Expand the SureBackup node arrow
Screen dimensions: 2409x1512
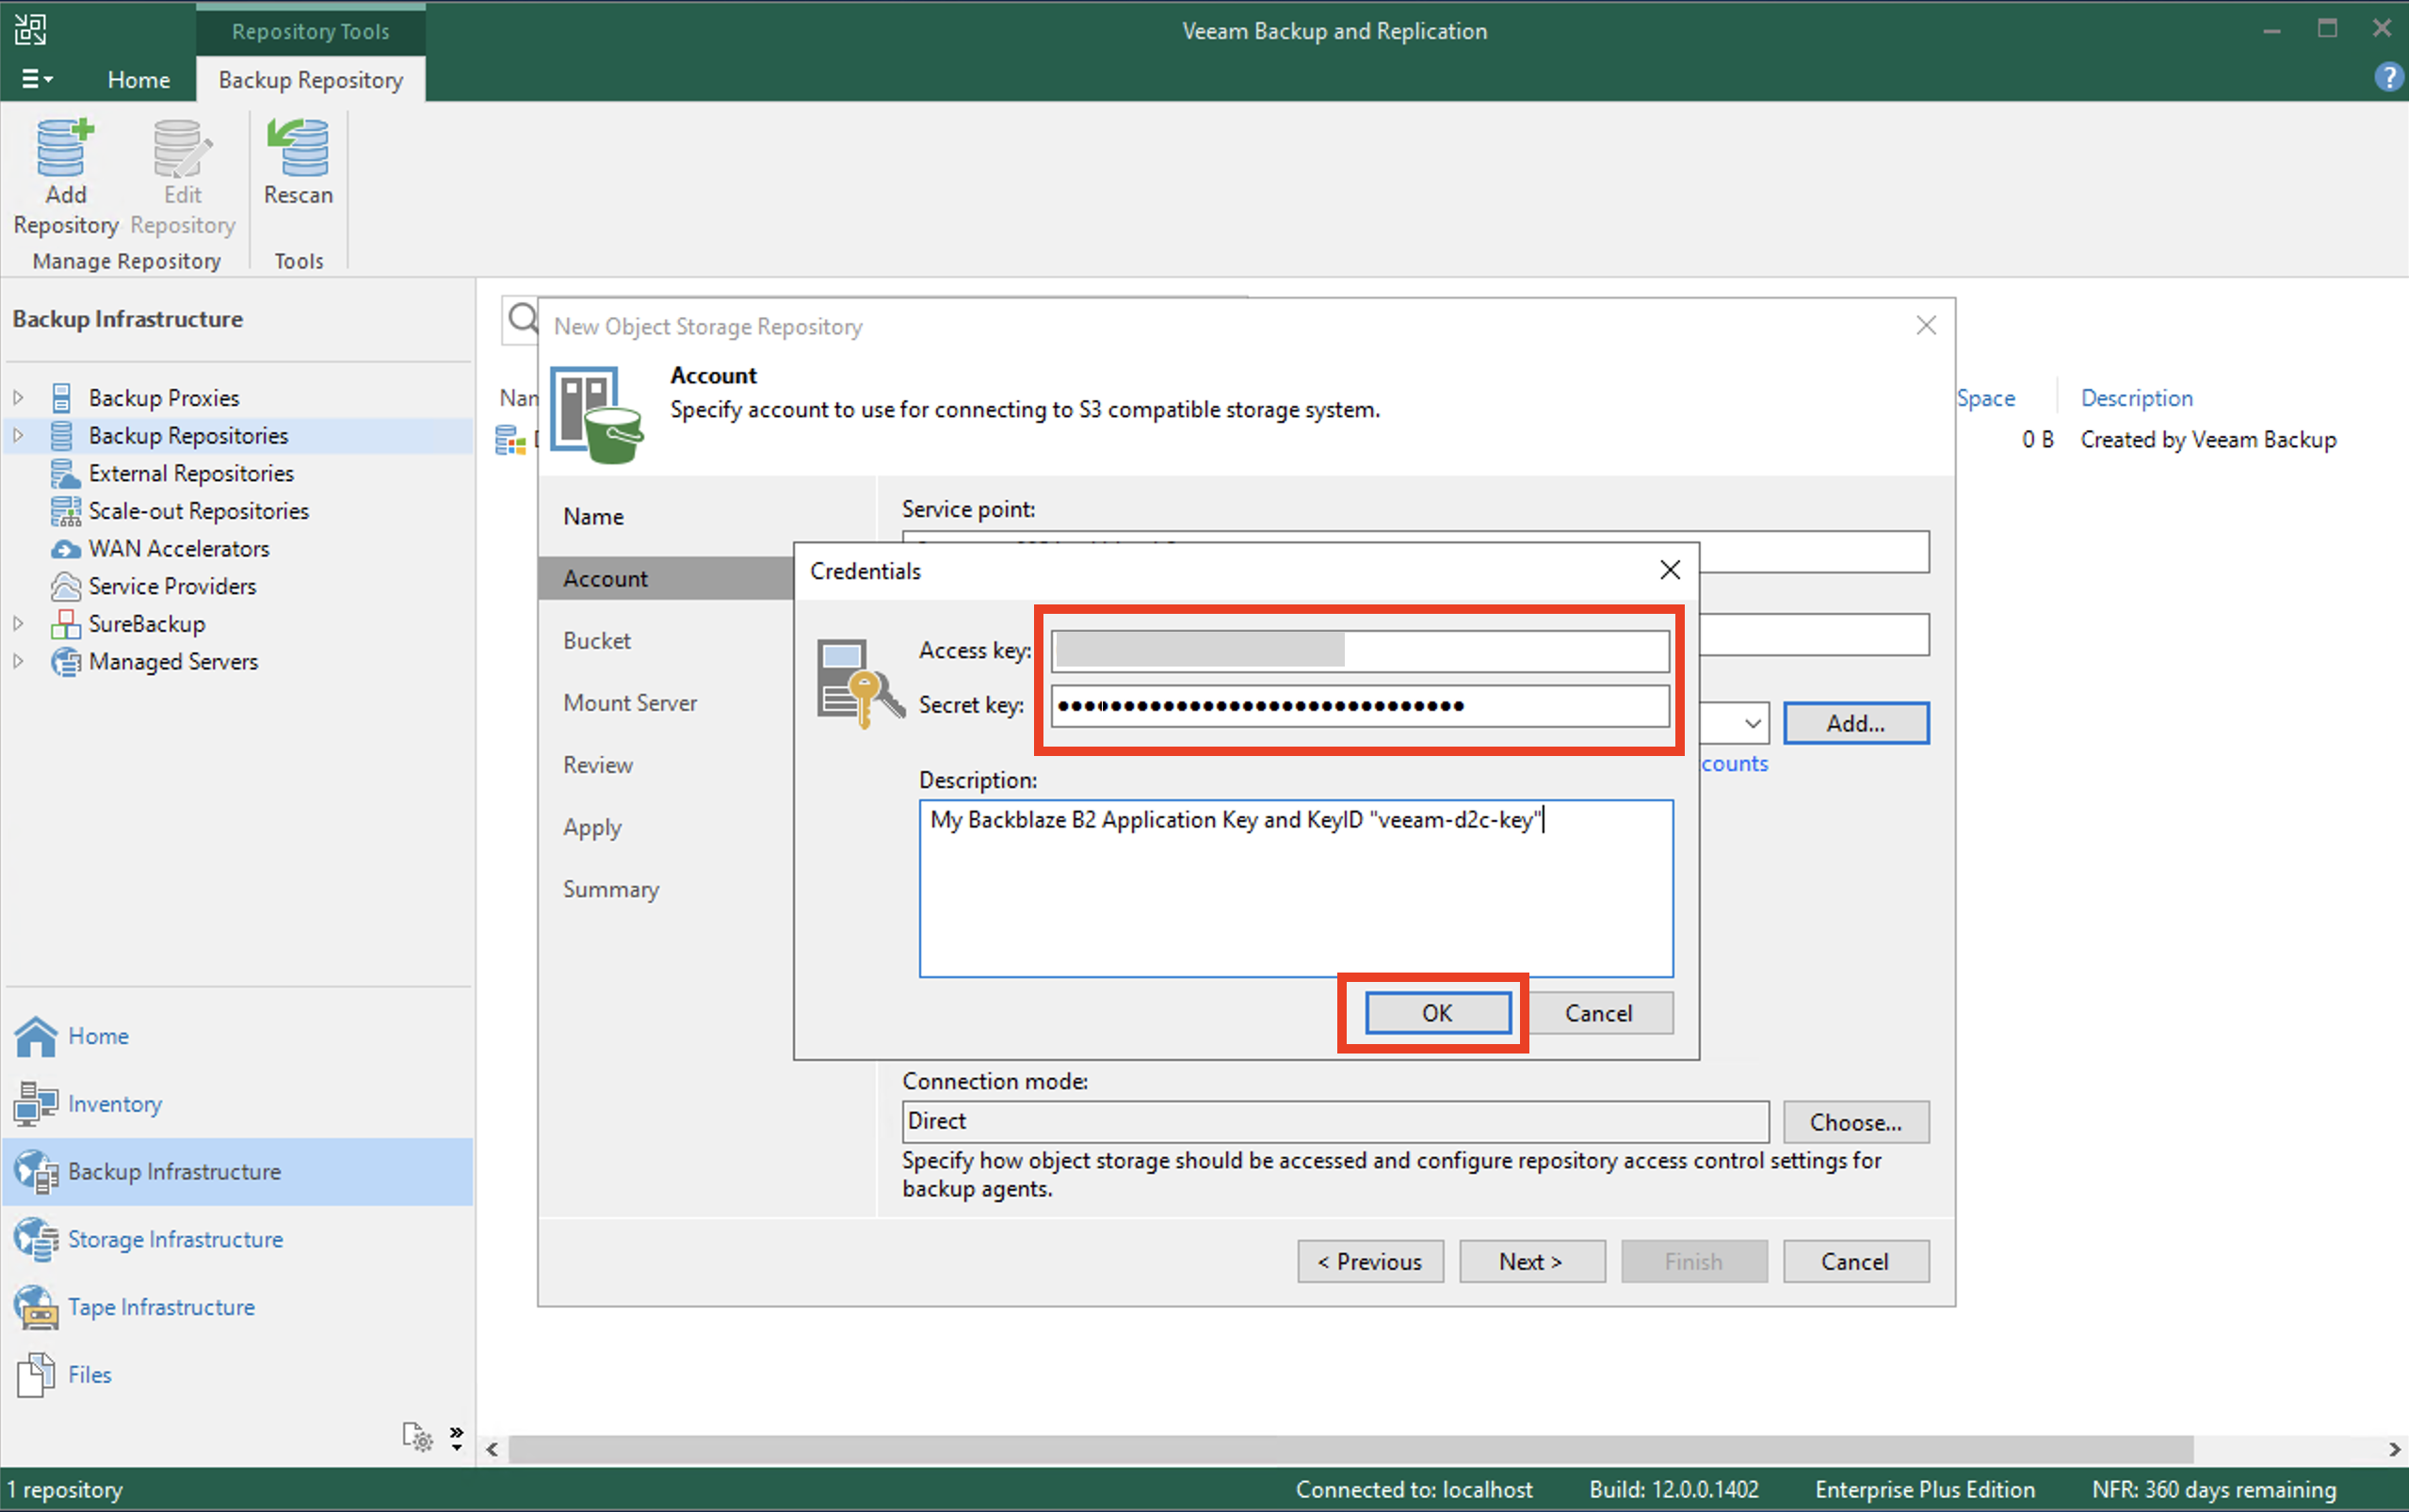click(x=18, y=624)
